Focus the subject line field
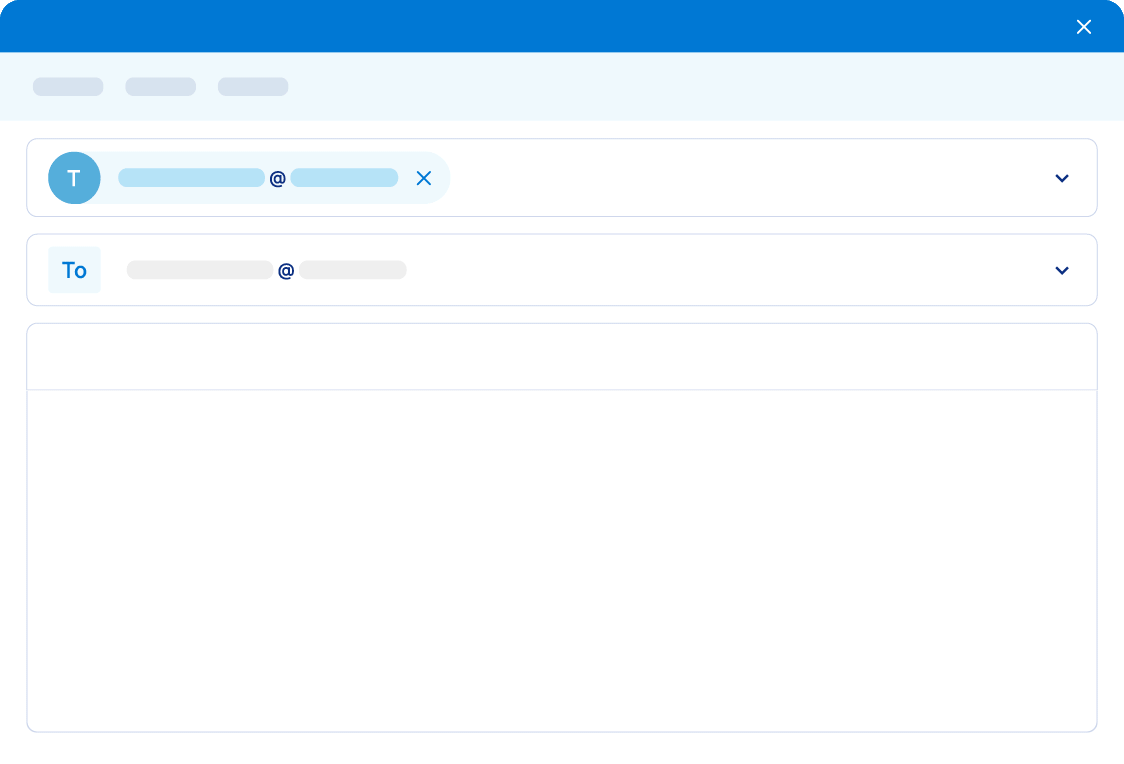The height and width of the screenshot is (764, 1124). click(561, 357)
